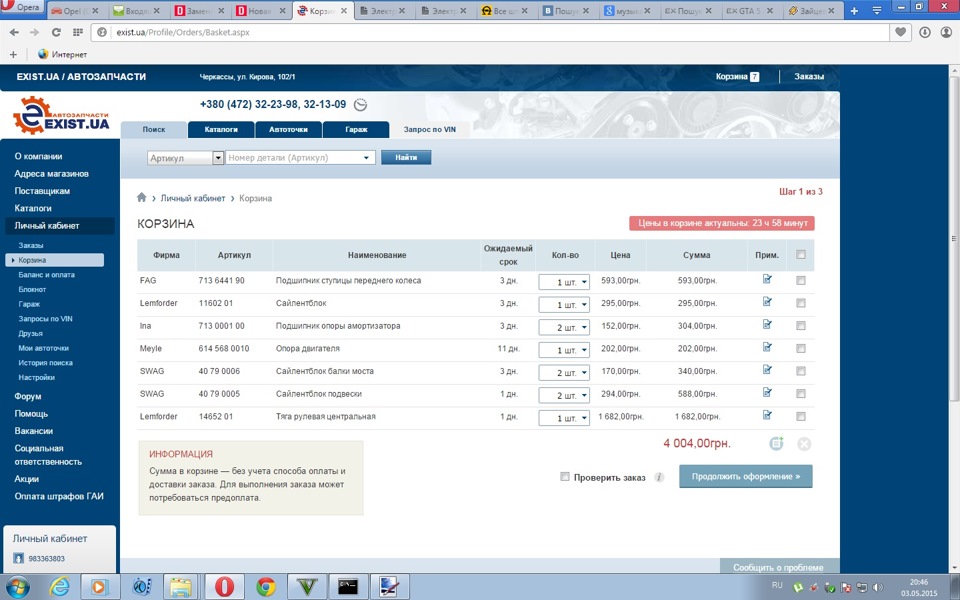Switch to the Гараж tab
This screenshot has width=960, height=600.
[356, 130]
